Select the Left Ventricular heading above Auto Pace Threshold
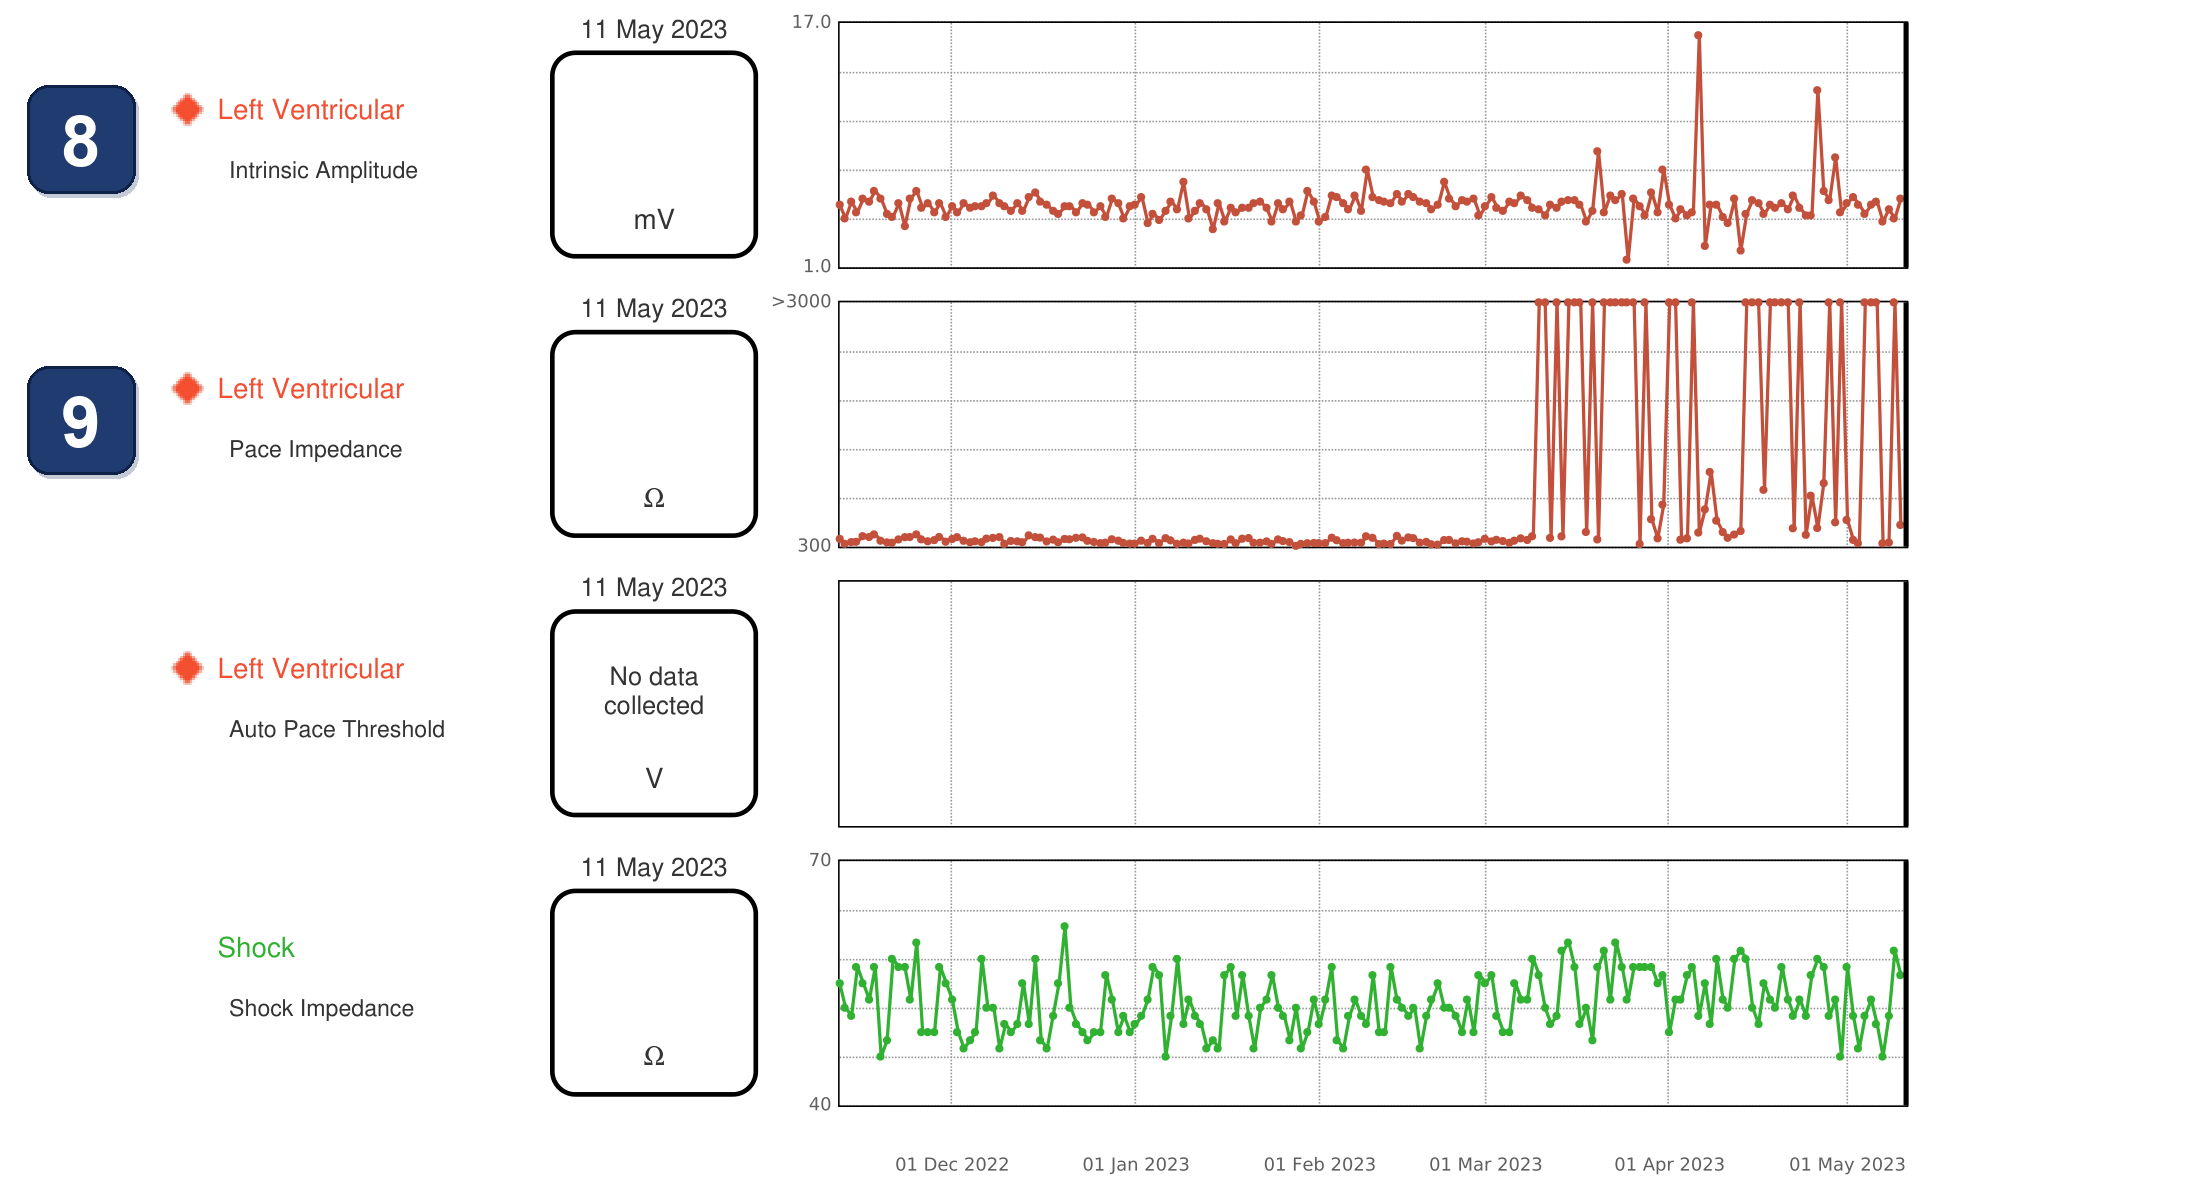 (x=311, y=669)
